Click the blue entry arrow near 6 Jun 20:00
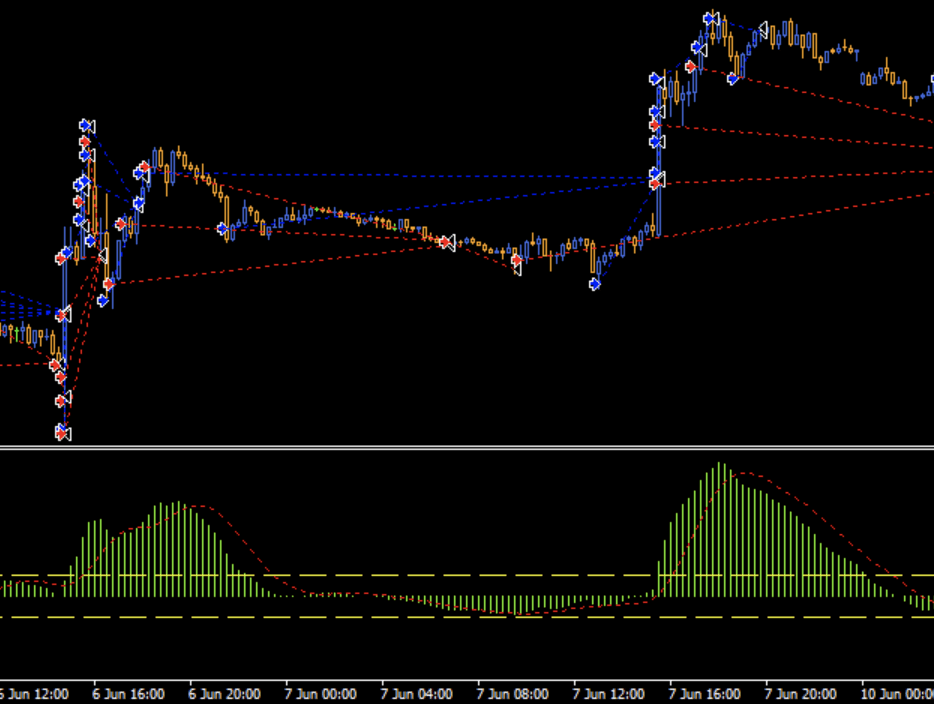Image resolution: width=934 pixels, height=704 pixels. [x=224, y=229]
